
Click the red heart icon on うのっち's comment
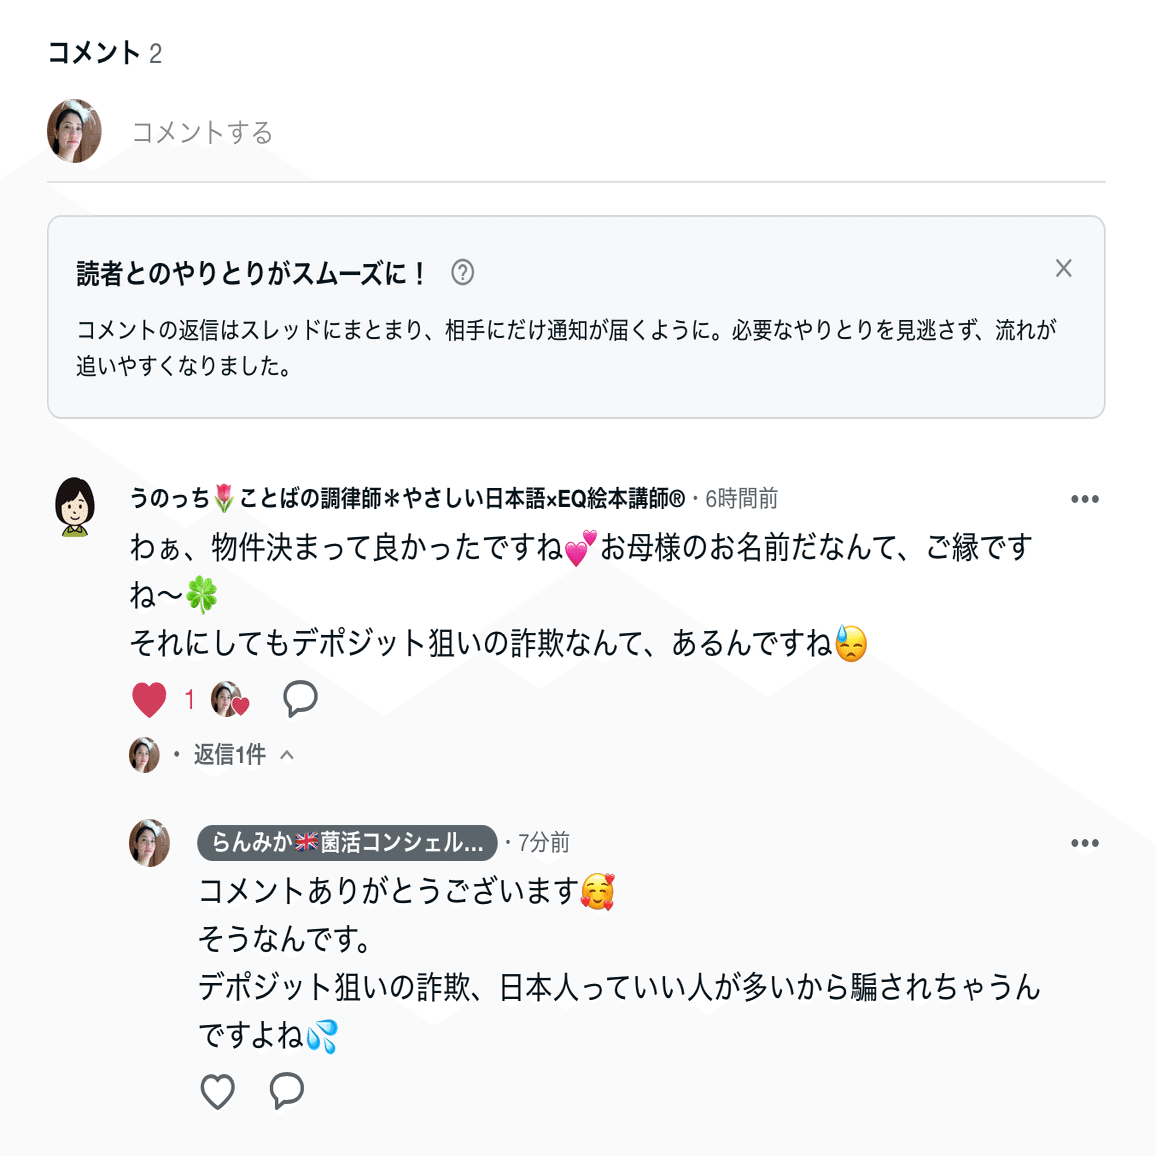point(148,700)
